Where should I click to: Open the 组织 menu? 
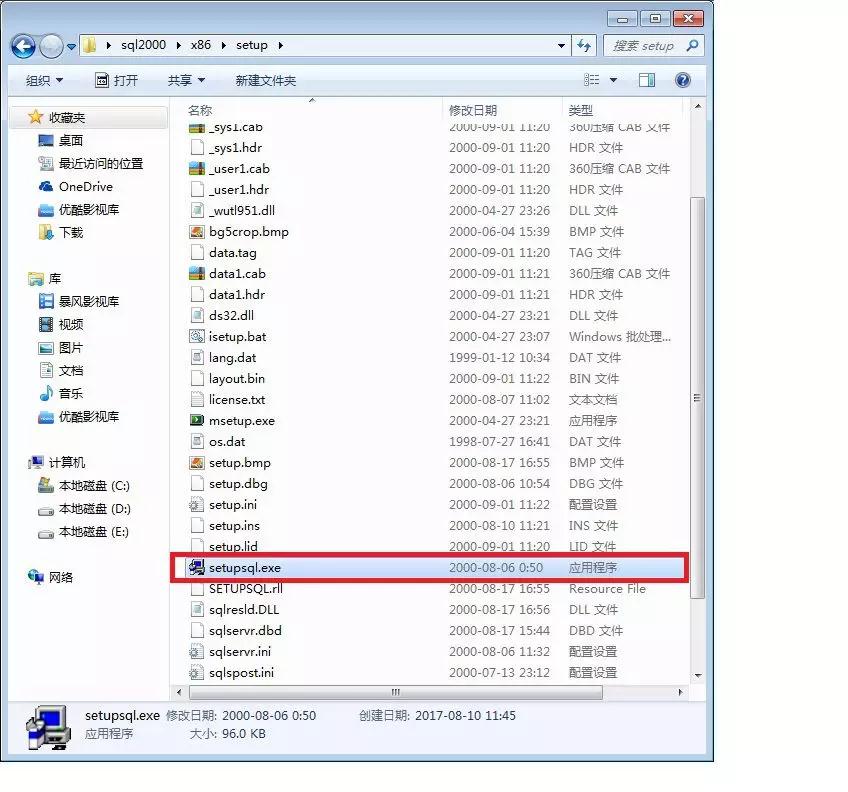tap(44, 81)
